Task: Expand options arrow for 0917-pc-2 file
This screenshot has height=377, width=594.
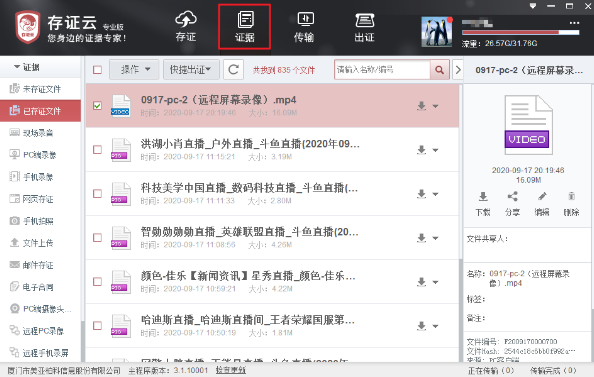Action: pos(435,106)
